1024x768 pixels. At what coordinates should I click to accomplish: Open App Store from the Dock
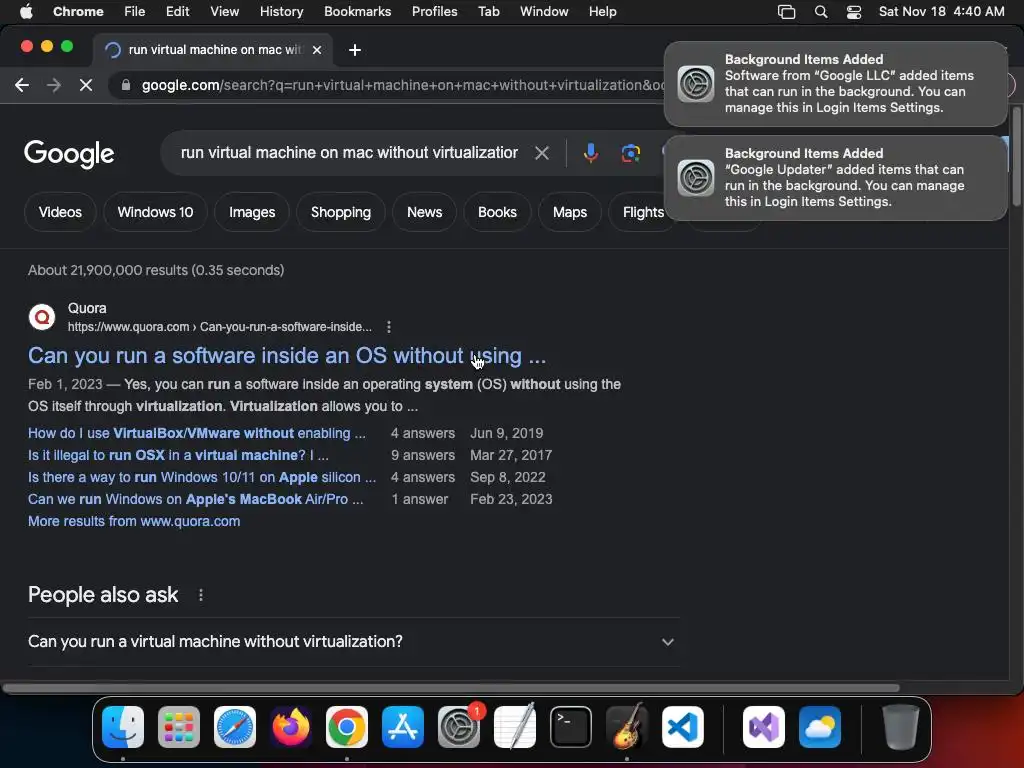[x=403, y=726]
